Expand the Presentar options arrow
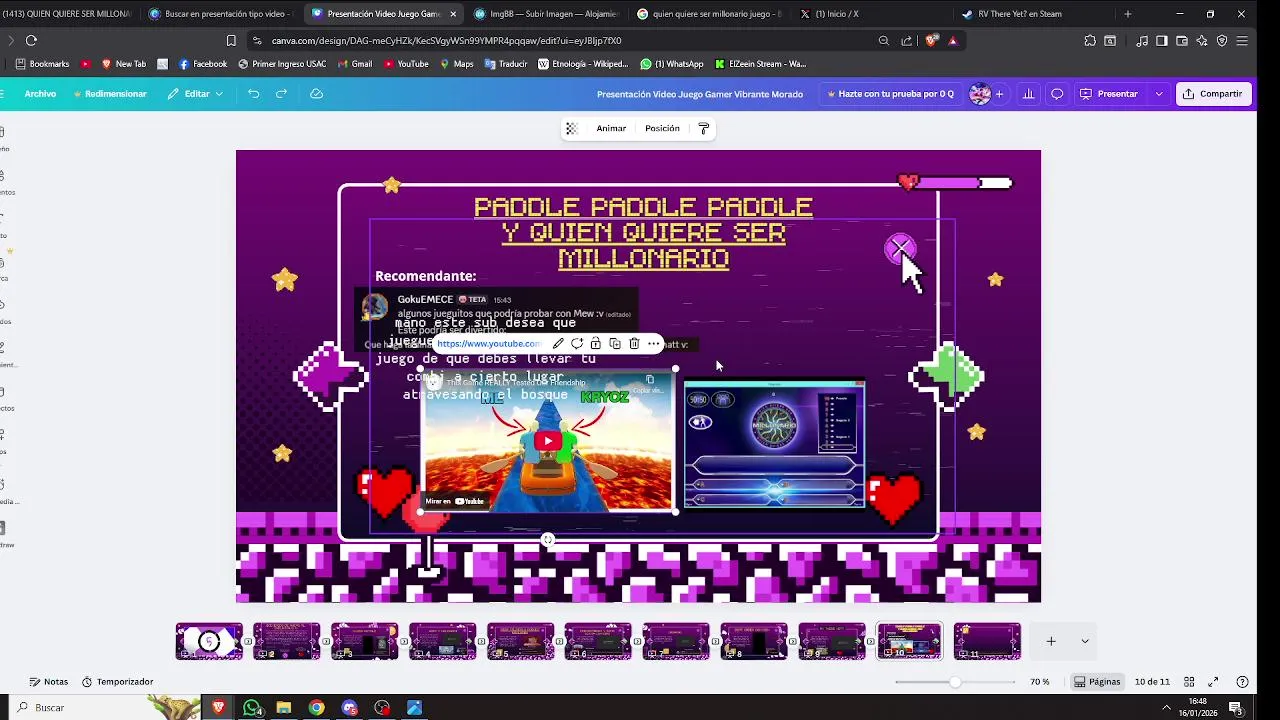1280x720 pixels. (1159, 94)
